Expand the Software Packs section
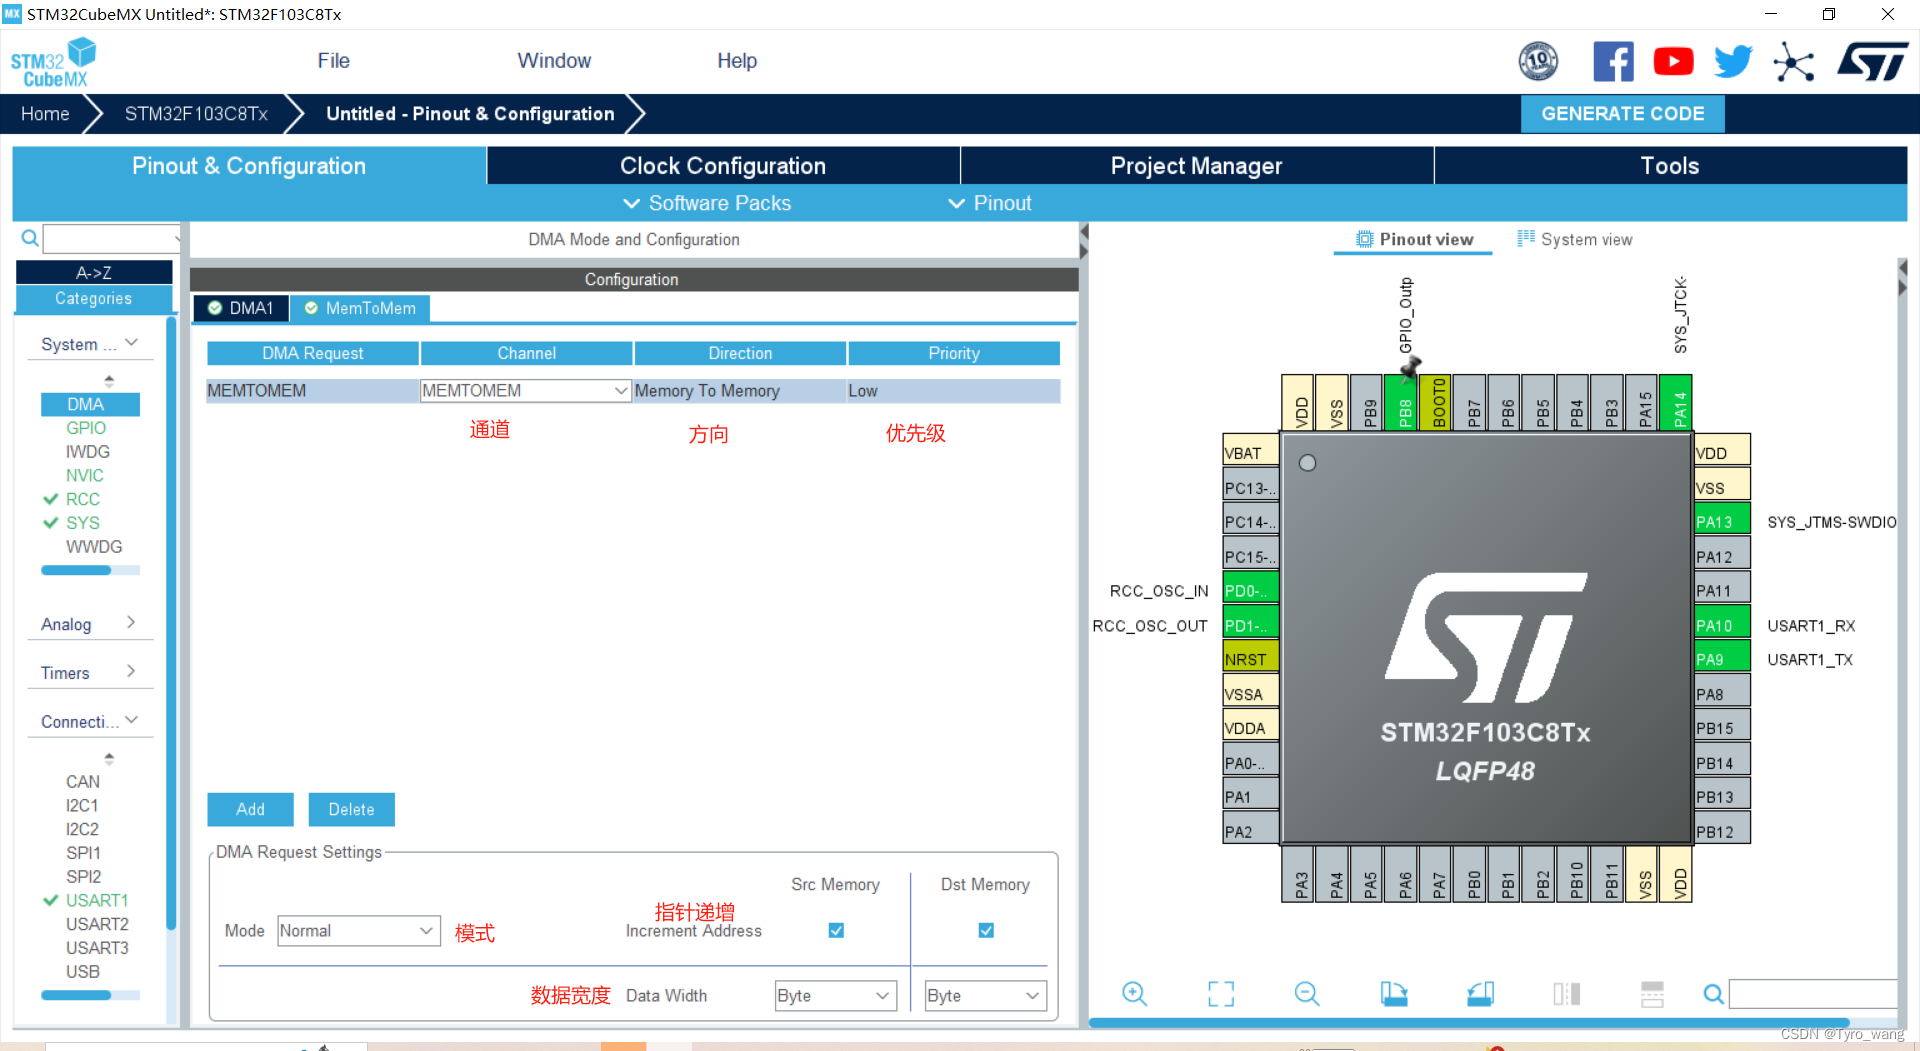The width and height of the screenshot is (1920, 1051). tap(707, 203)
